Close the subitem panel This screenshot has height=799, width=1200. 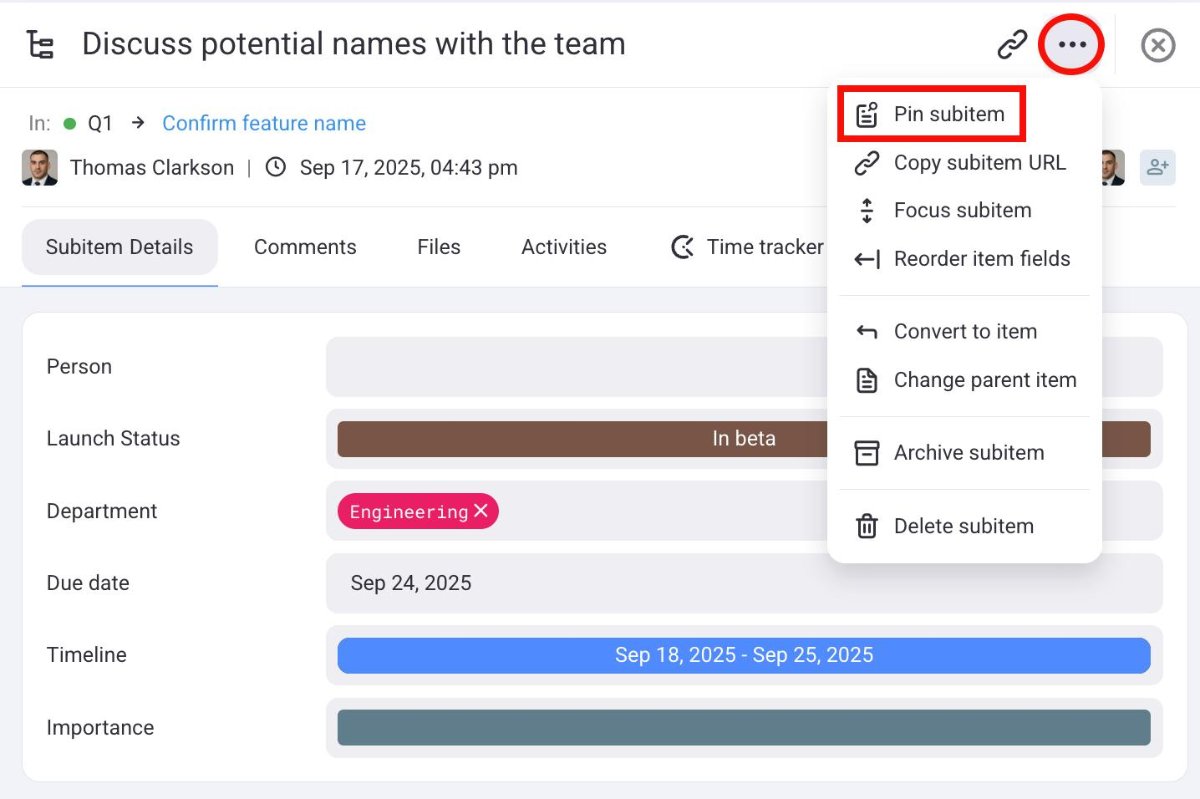tap(1157, 45)
